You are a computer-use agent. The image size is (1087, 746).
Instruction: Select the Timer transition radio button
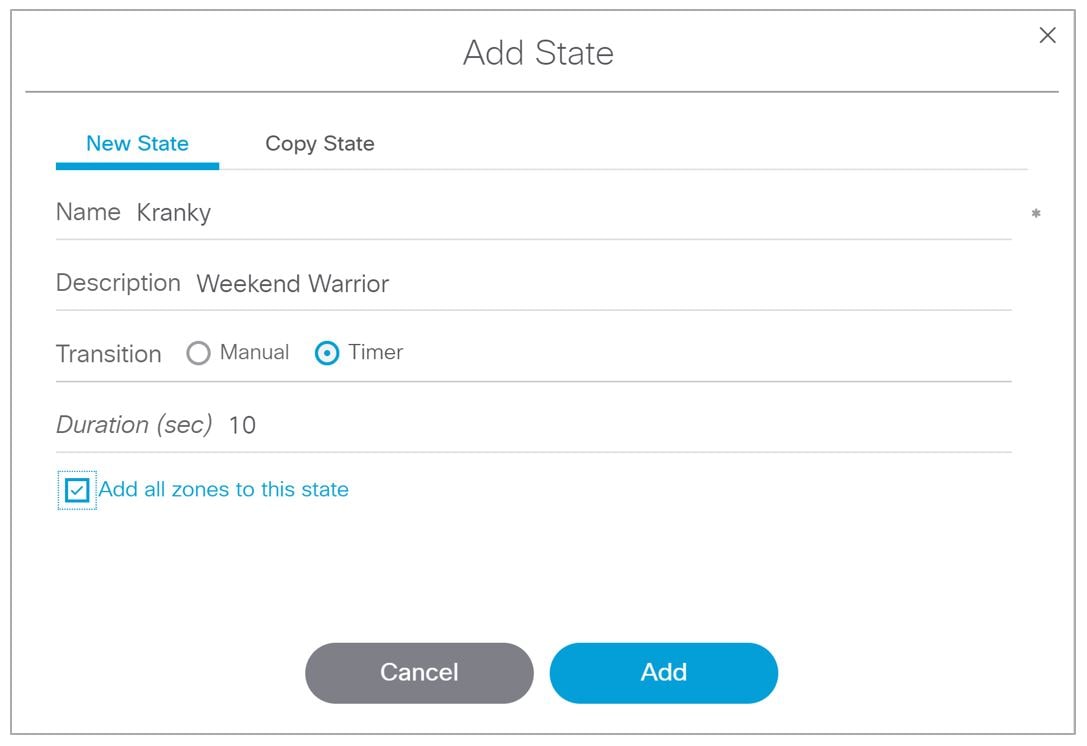coord(327,353)
